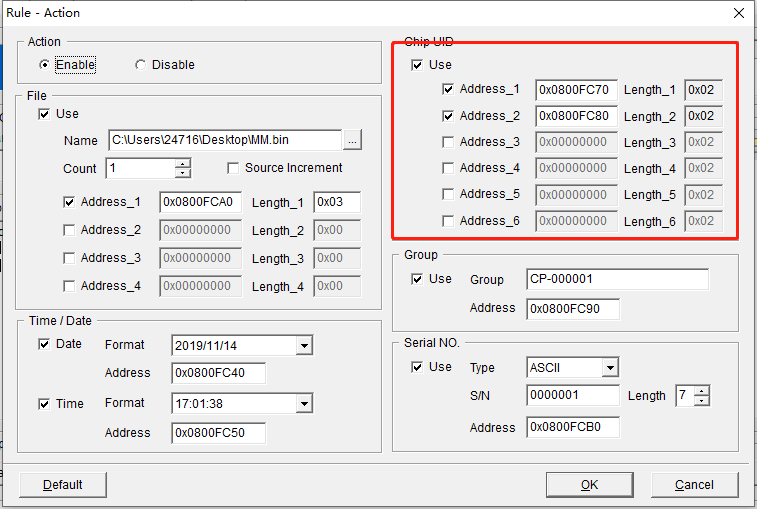Image resolution: width=757 pixels, height=509 pixels.
Task: Toggle Chip UID Address_2 checkbox
Action: pyautogui.click(x=448, y=116)
